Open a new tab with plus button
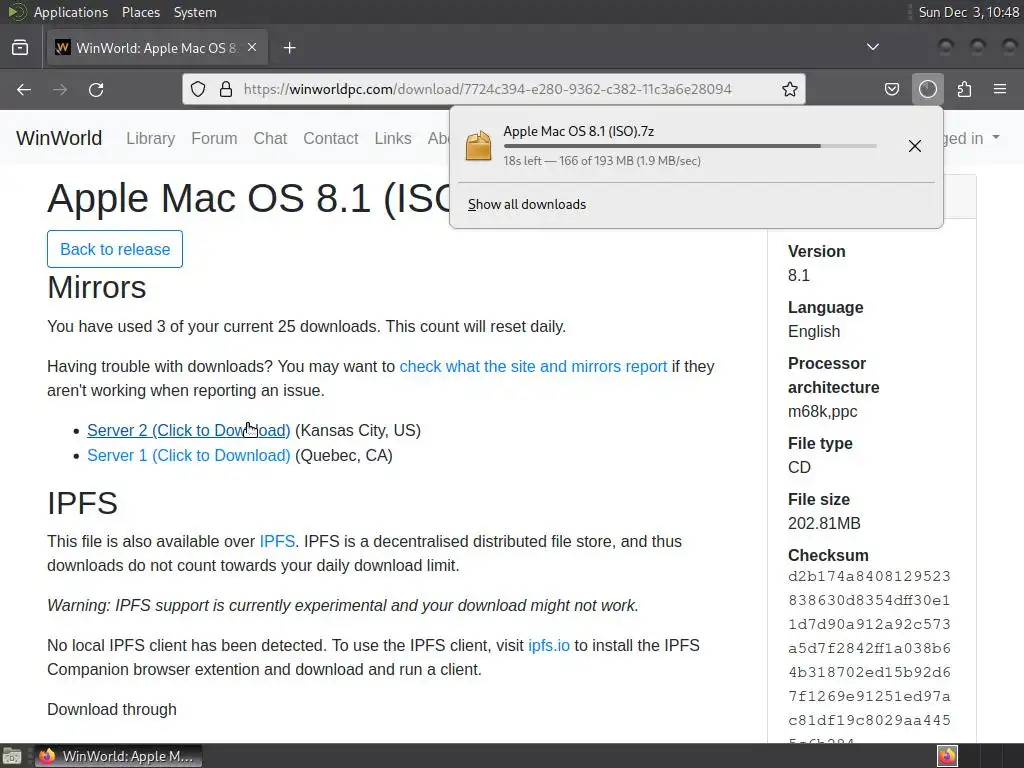This screenshot has height=768, width=1024. coord(289,48)
